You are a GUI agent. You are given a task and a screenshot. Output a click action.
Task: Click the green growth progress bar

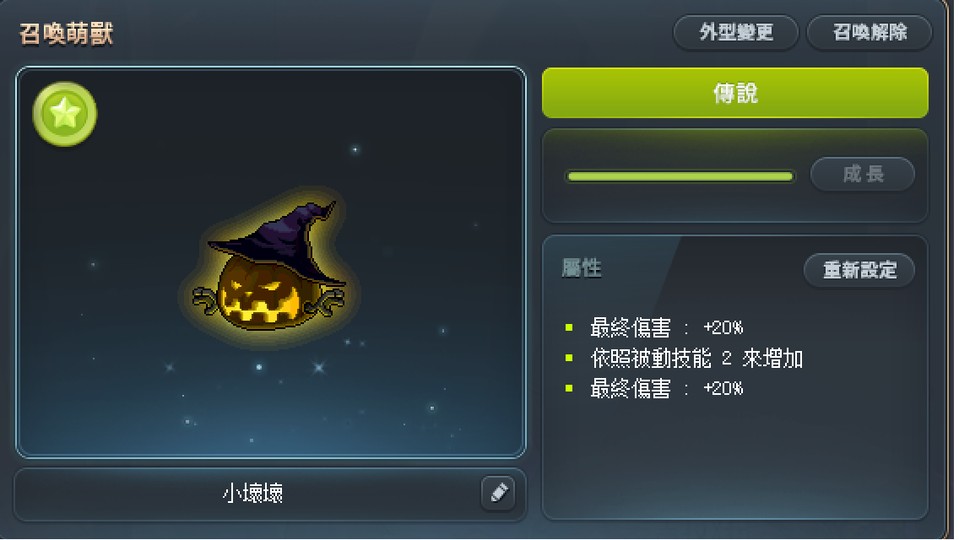tap(680, 177)
